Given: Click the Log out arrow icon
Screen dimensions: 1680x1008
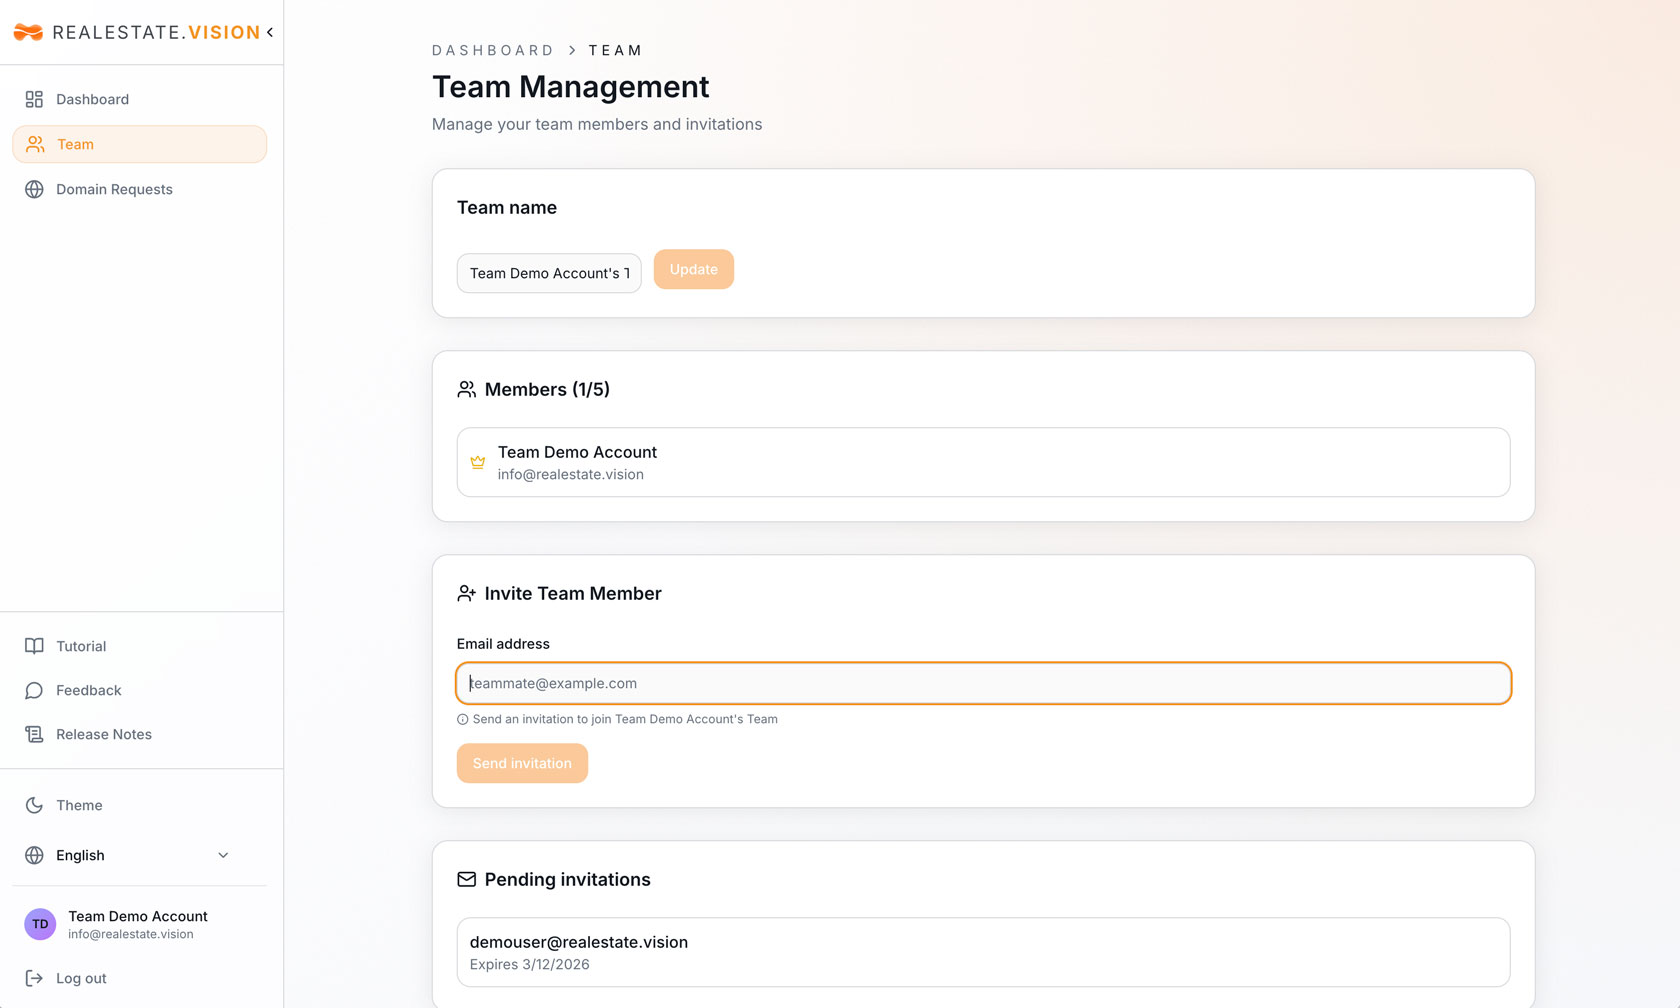Looking at the screenshot, I should pos(36,978).
